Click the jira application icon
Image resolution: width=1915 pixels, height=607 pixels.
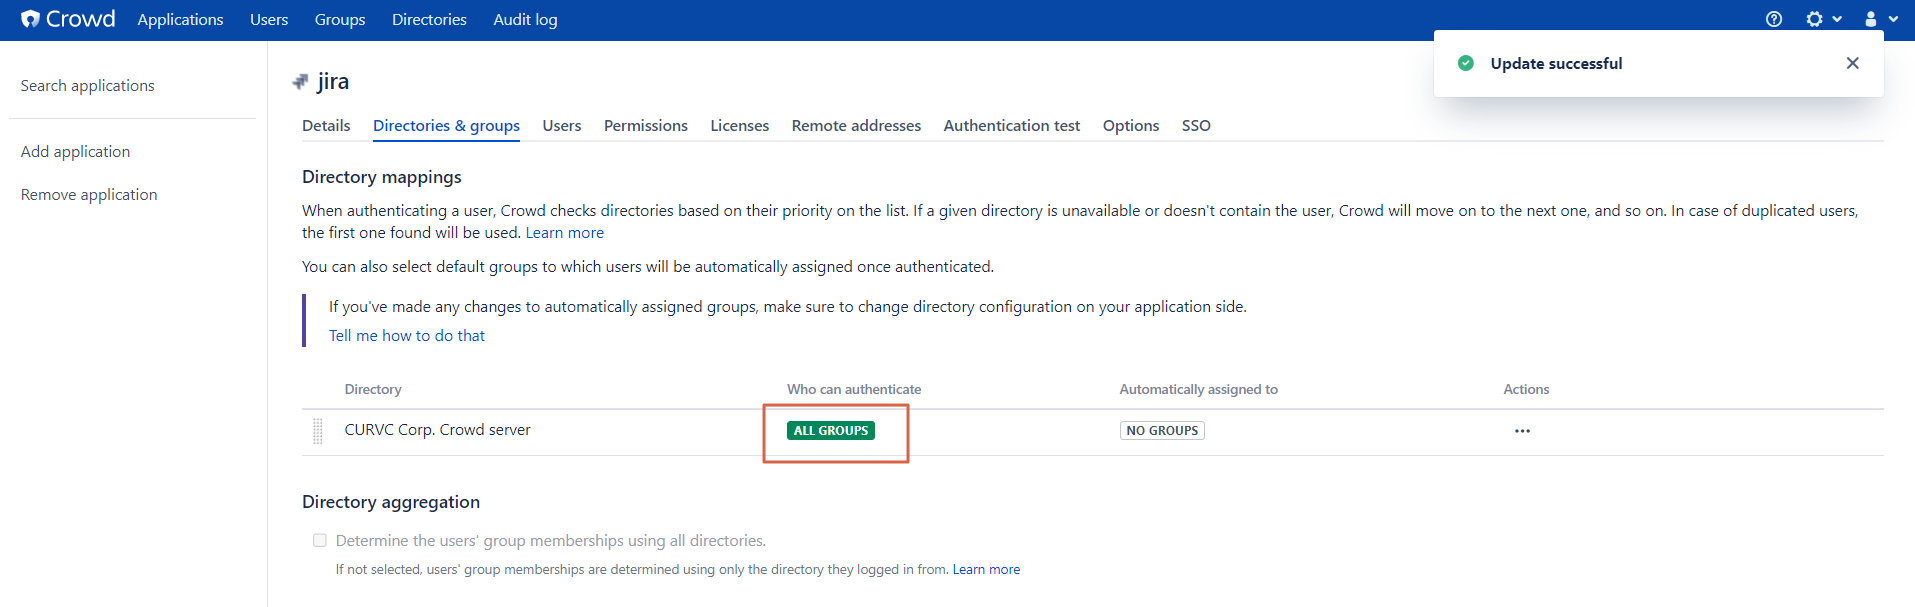pyautogui.click(x=300, y=82)
